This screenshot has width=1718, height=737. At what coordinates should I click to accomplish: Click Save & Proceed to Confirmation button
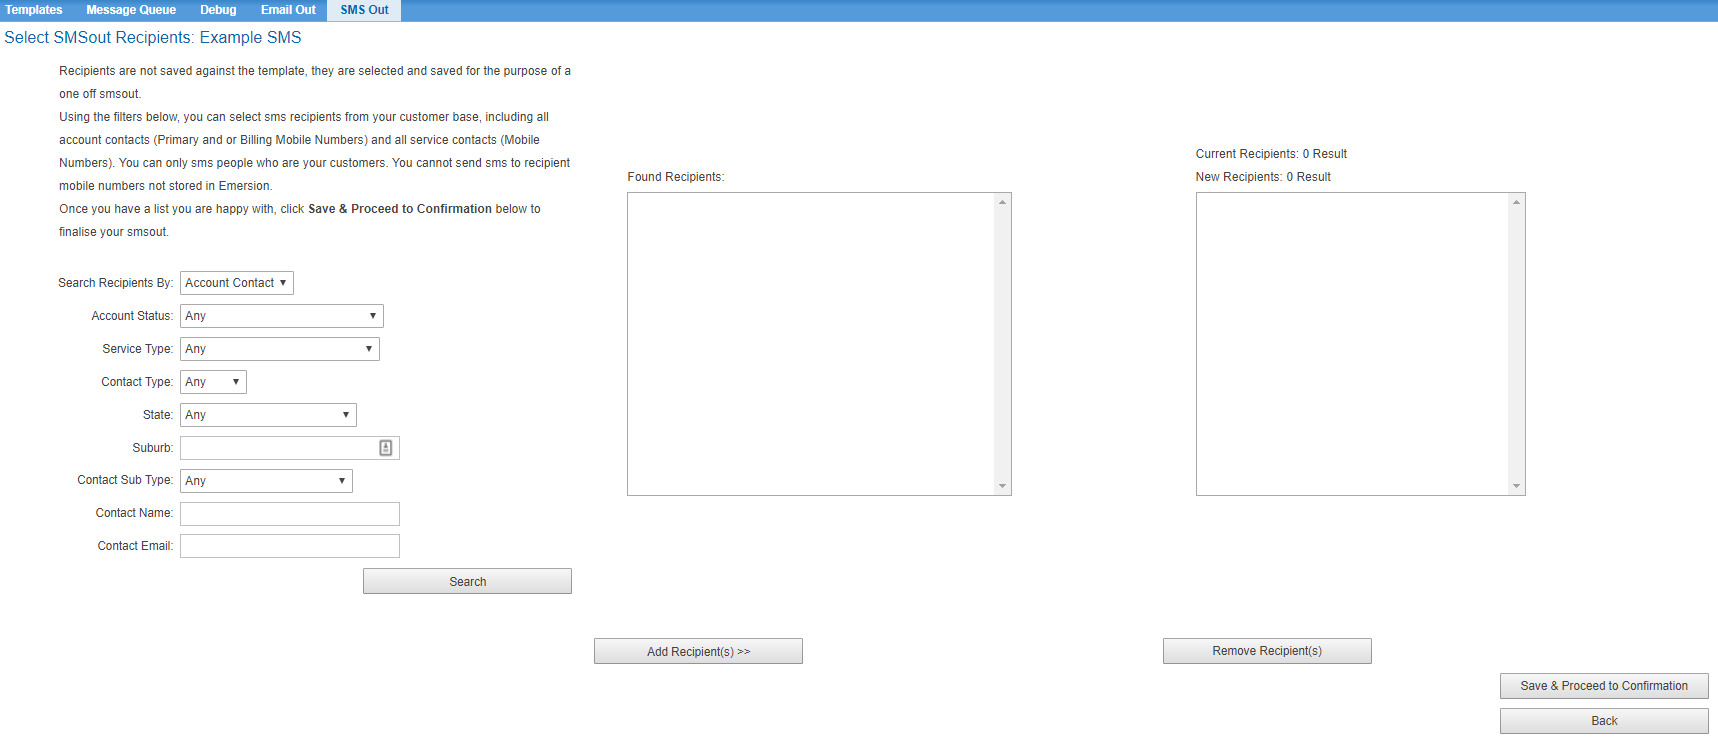(1604, 686)
